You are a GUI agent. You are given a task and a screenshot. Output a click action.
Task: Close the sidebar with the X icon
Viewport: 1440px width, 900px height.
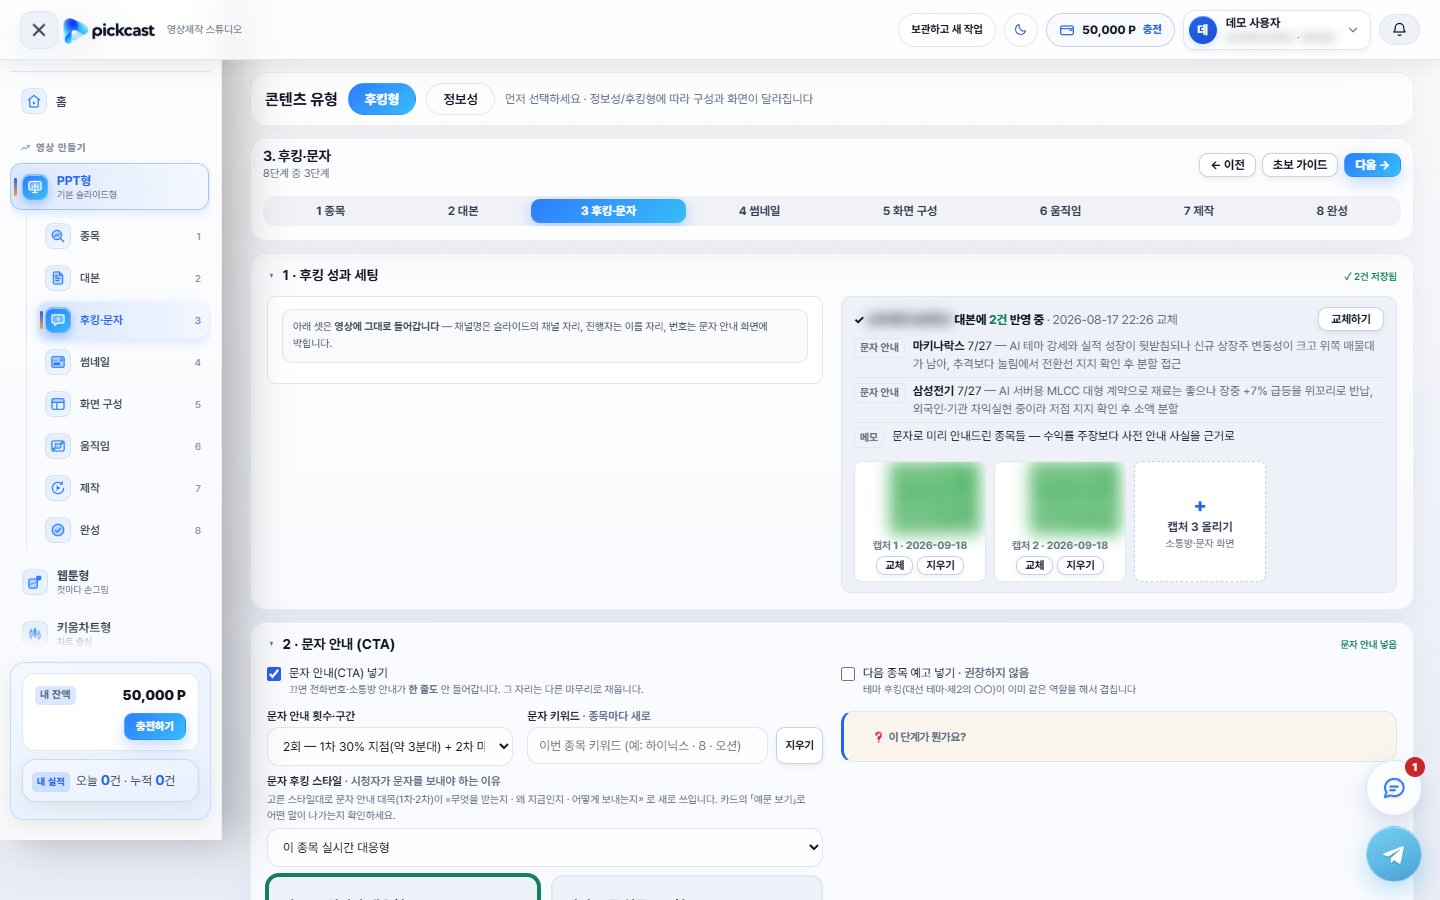(39, 30)
